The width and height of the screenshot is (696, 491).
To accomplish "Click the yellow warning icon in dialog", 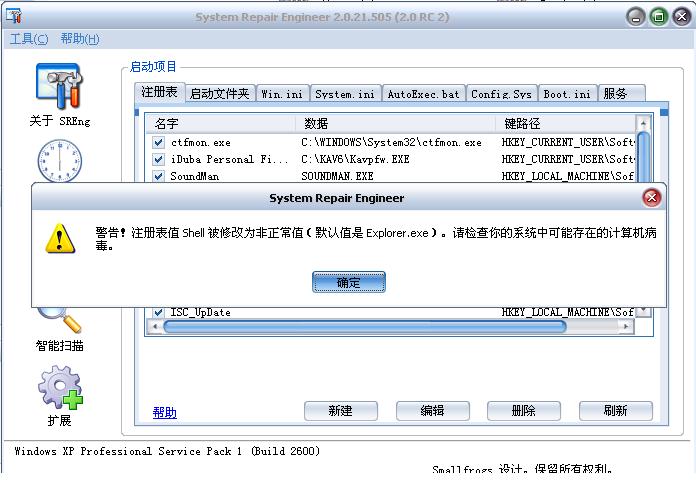I will (x=60, y=238).
